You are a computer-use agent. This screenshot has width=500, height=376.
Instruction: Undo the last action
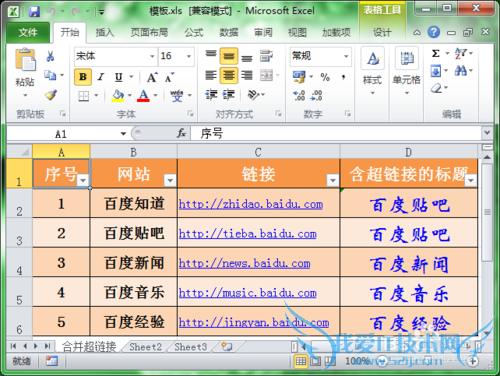click(52, 12)
